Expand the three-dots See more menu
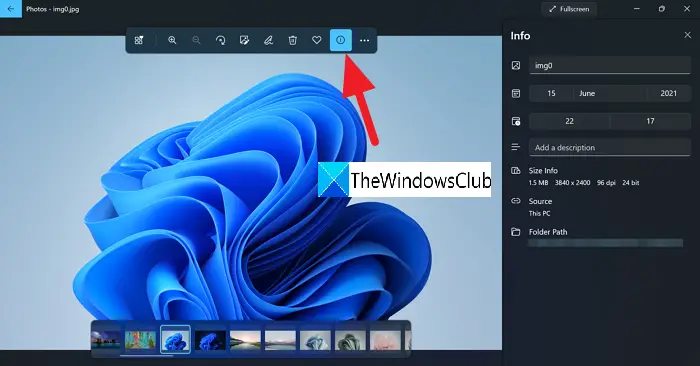Viewport: 700px width, 366px height. coord(364,40)
